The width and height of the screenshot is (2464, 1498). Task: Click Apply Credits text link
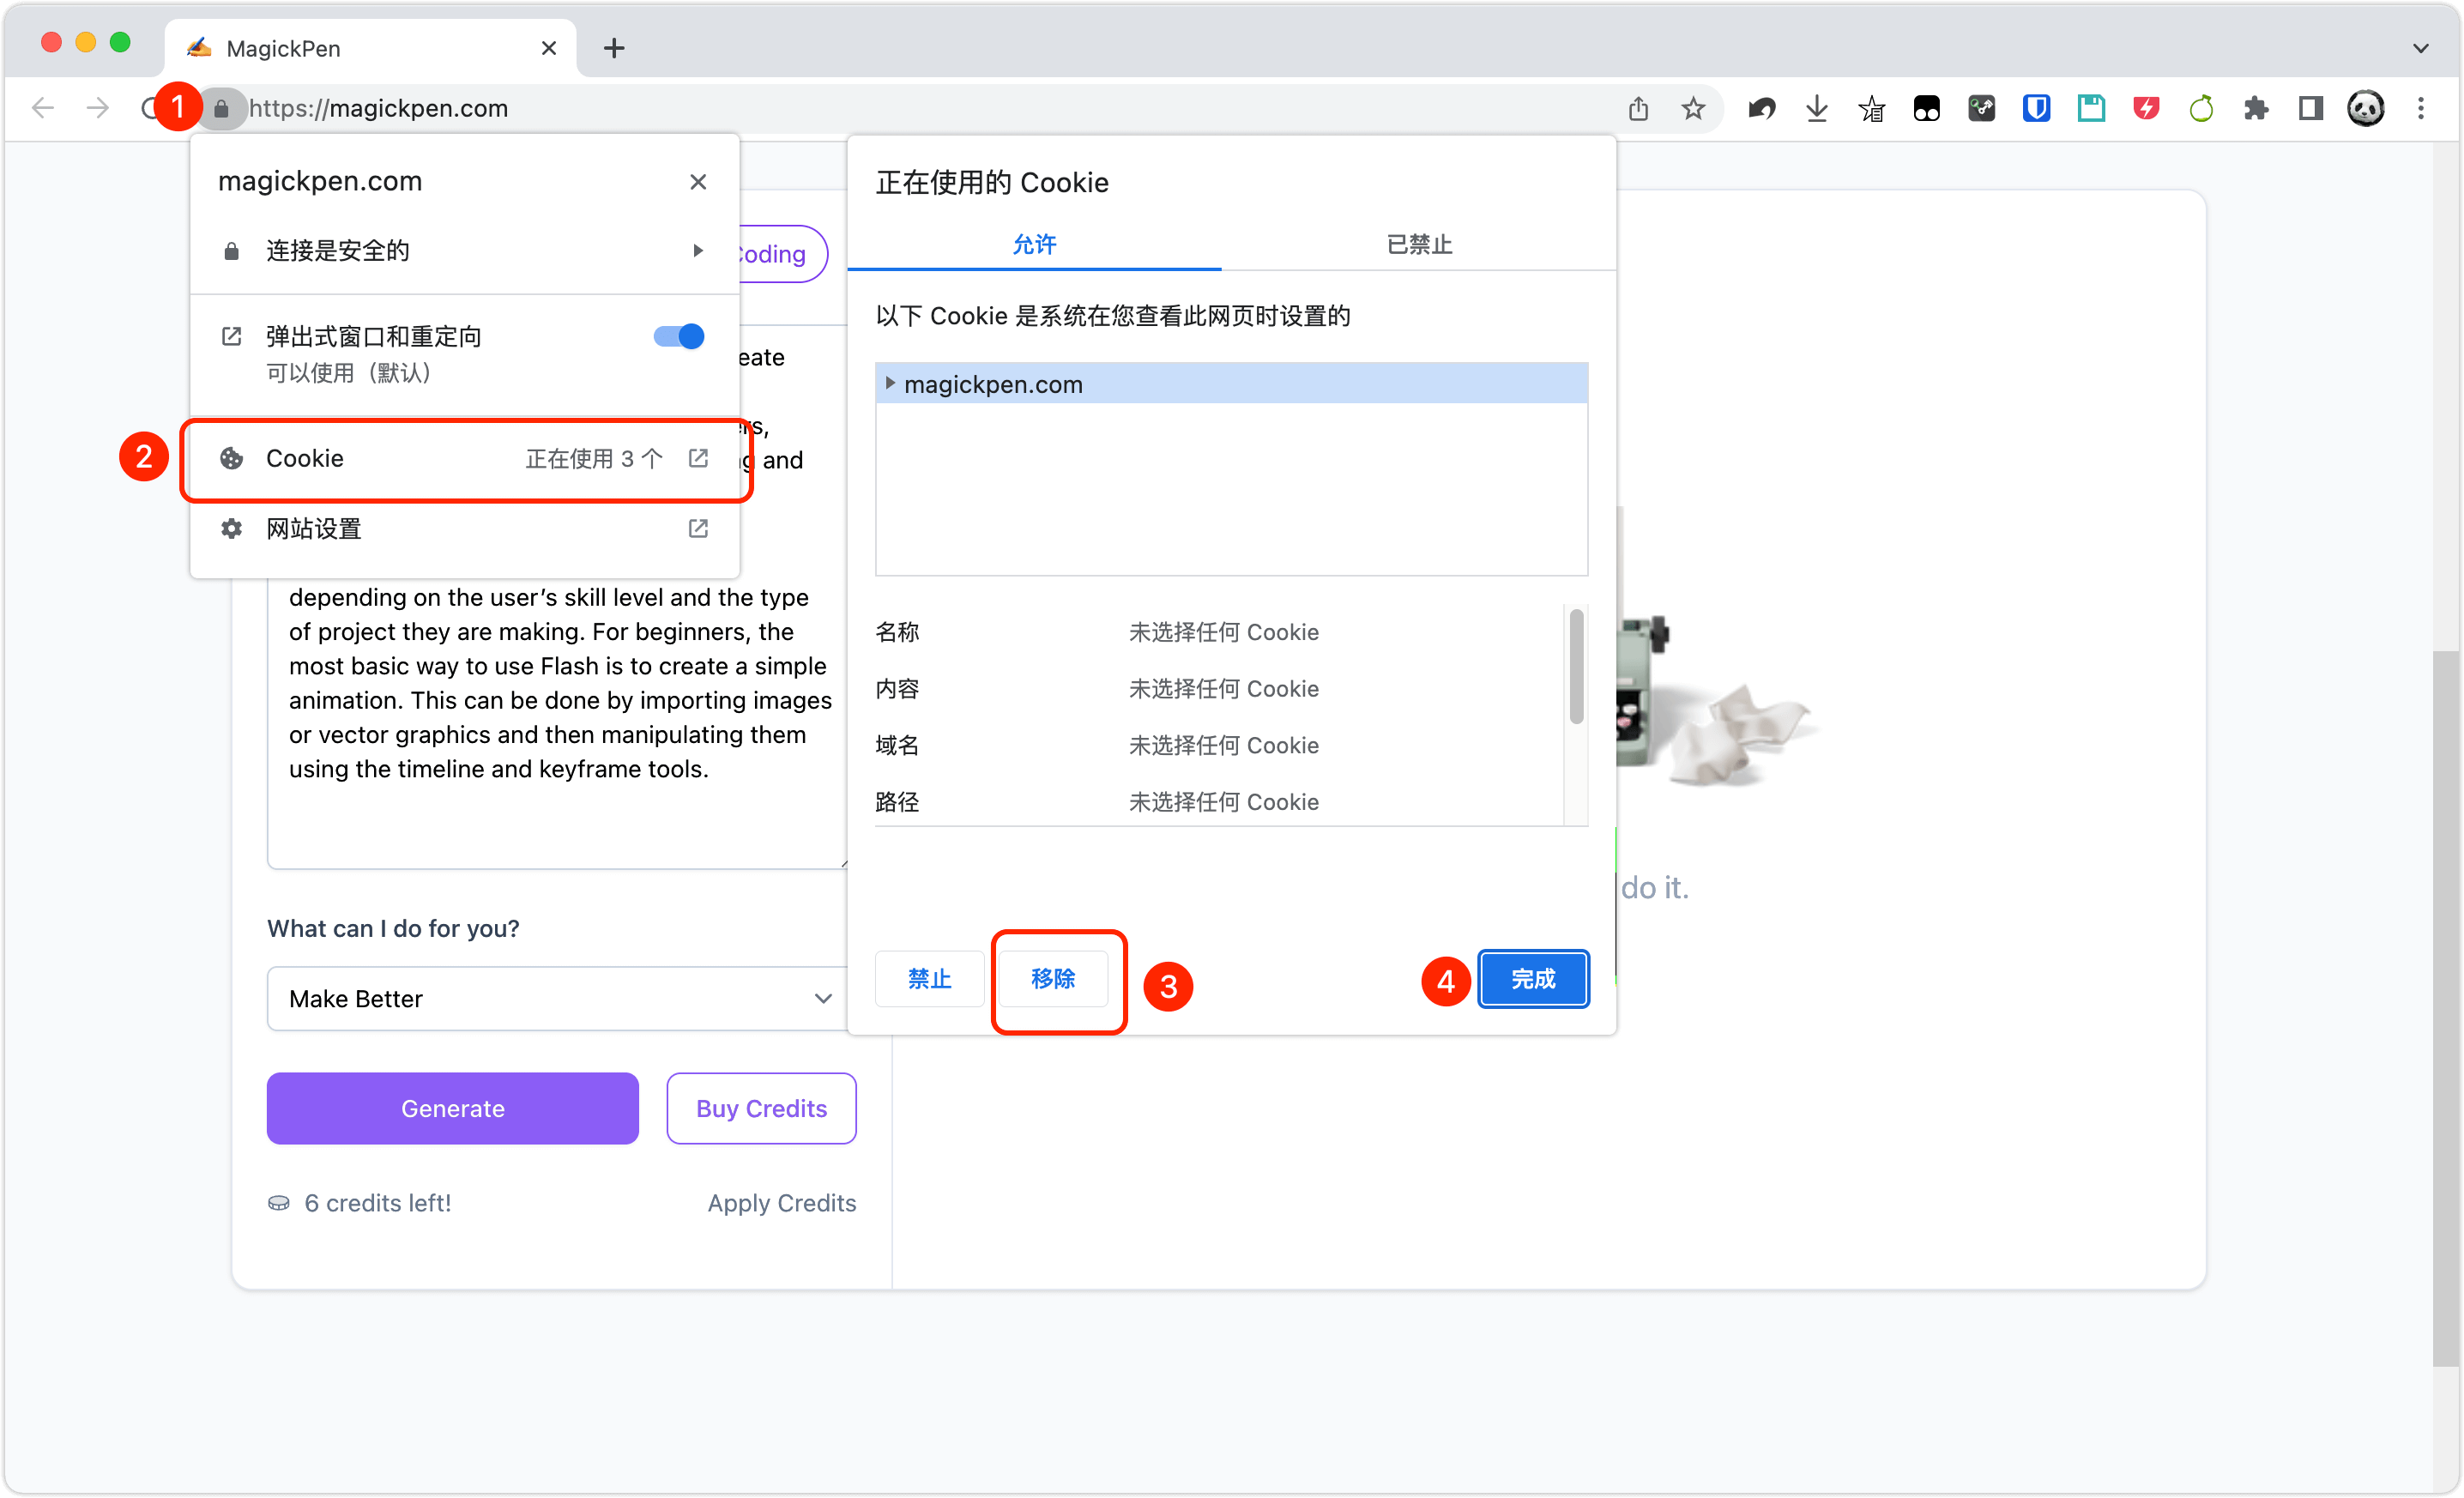782,1203
